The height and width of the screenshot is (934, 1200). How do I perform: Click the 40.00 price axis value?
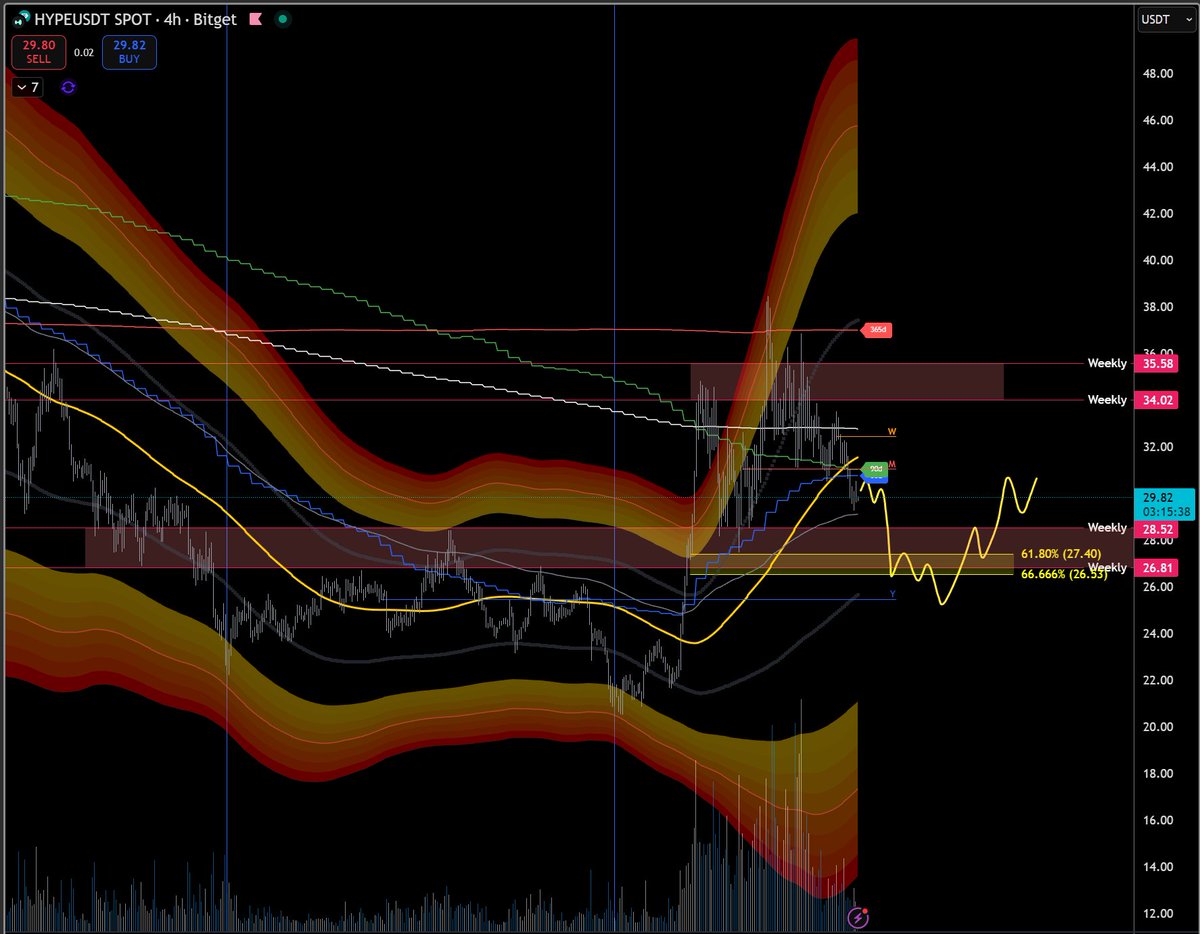(x=1159, y=260)
